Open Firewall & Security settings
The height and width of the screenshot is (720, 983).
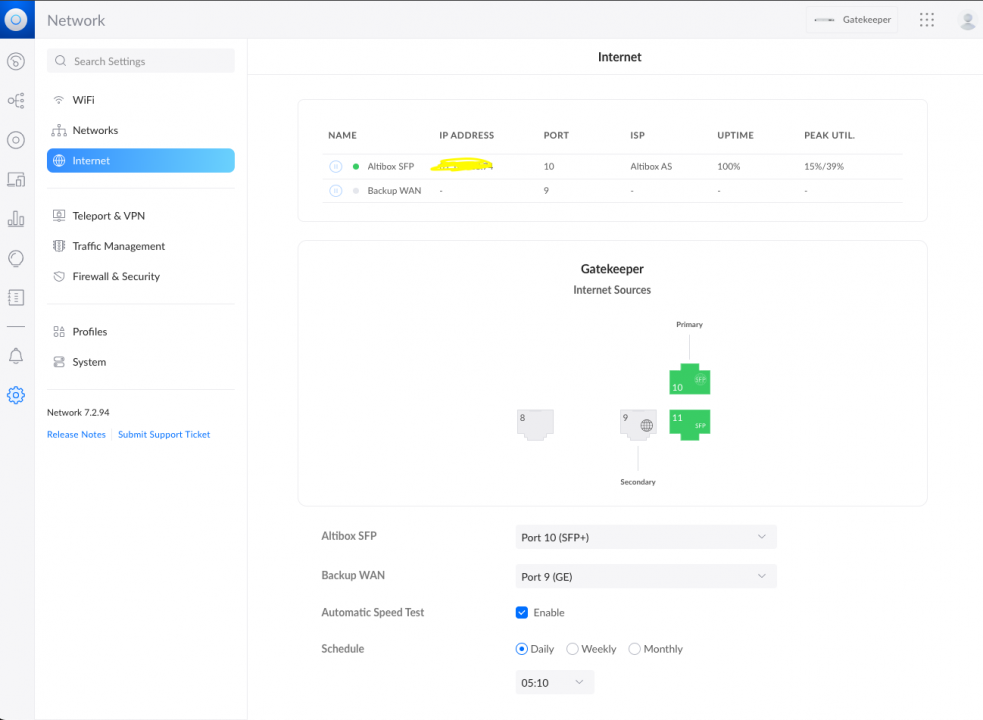[x=115, y=276]
